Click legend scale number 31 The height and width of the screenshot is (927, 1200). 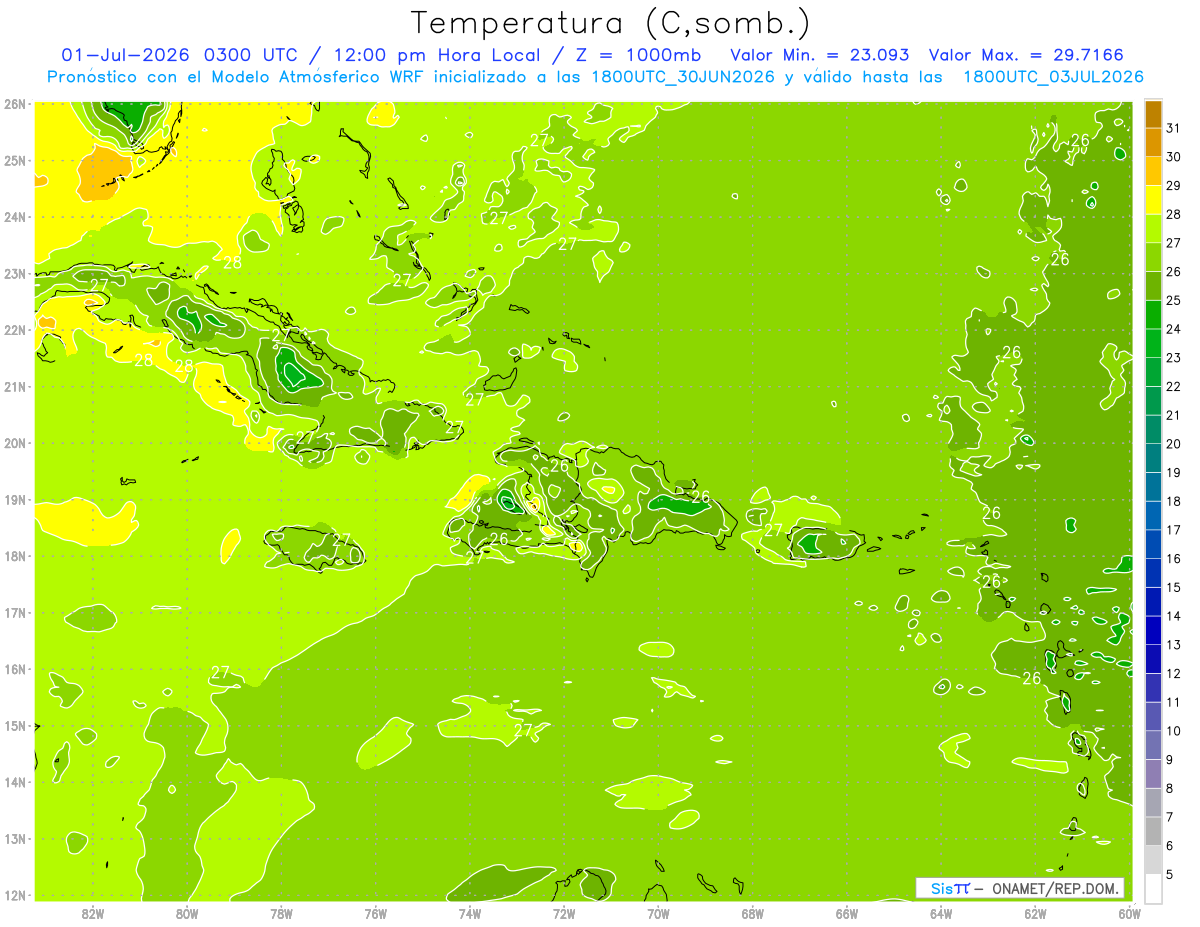coord(1174,128)
